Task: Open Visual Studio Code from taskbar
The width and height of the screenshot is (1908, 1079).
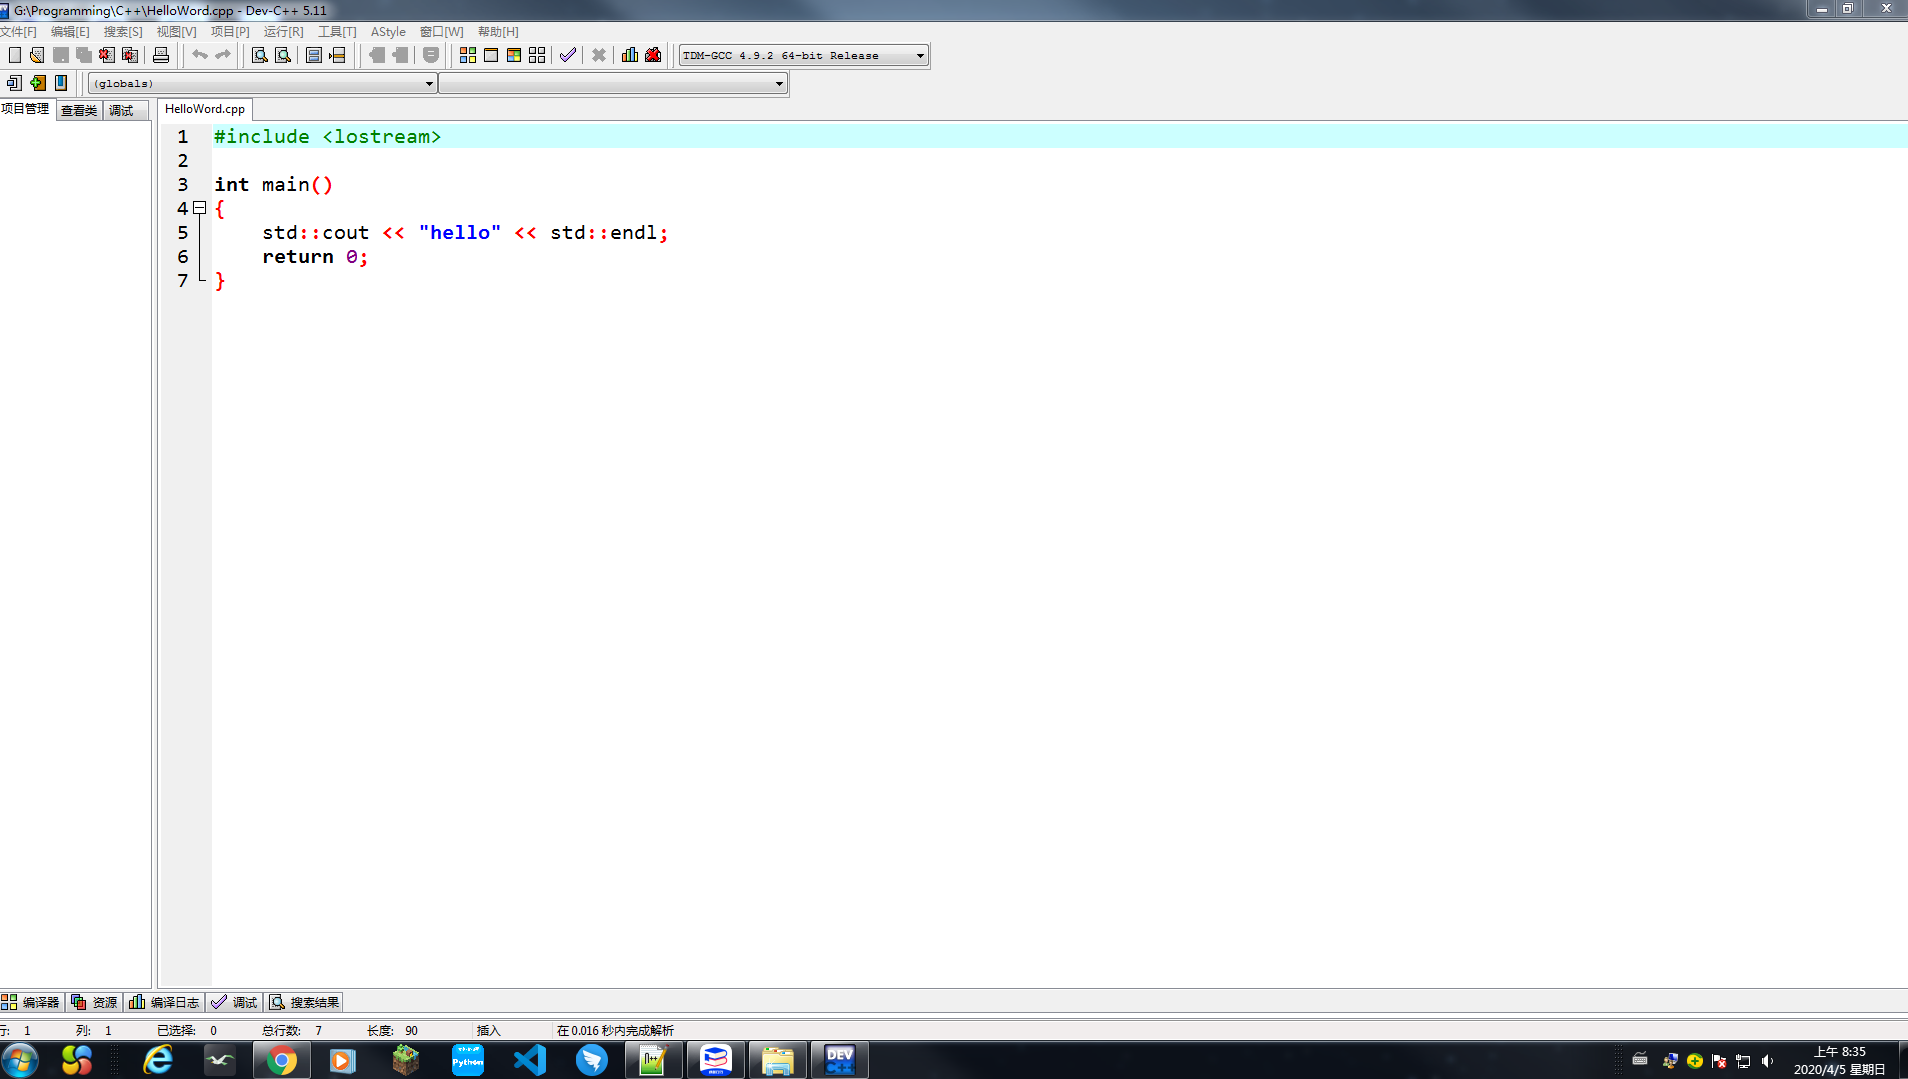Action: [530, 1060]
